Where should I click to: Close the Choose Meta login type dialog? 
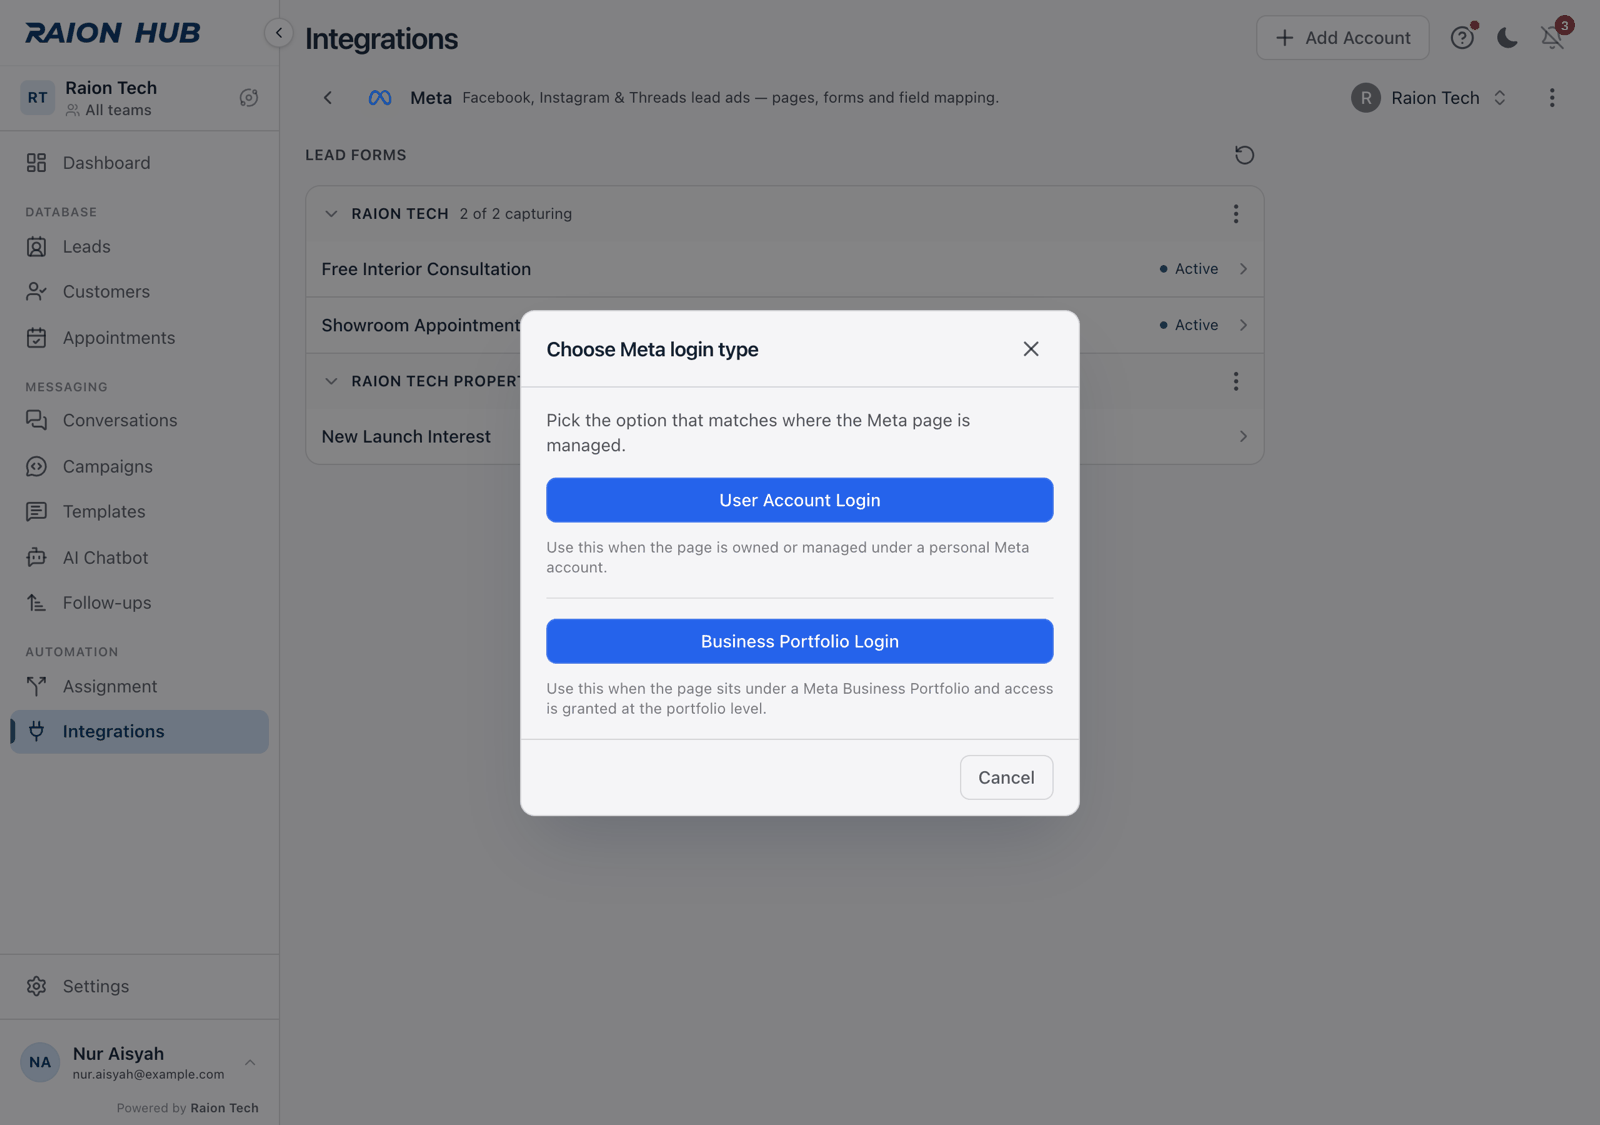(1031, 349)
